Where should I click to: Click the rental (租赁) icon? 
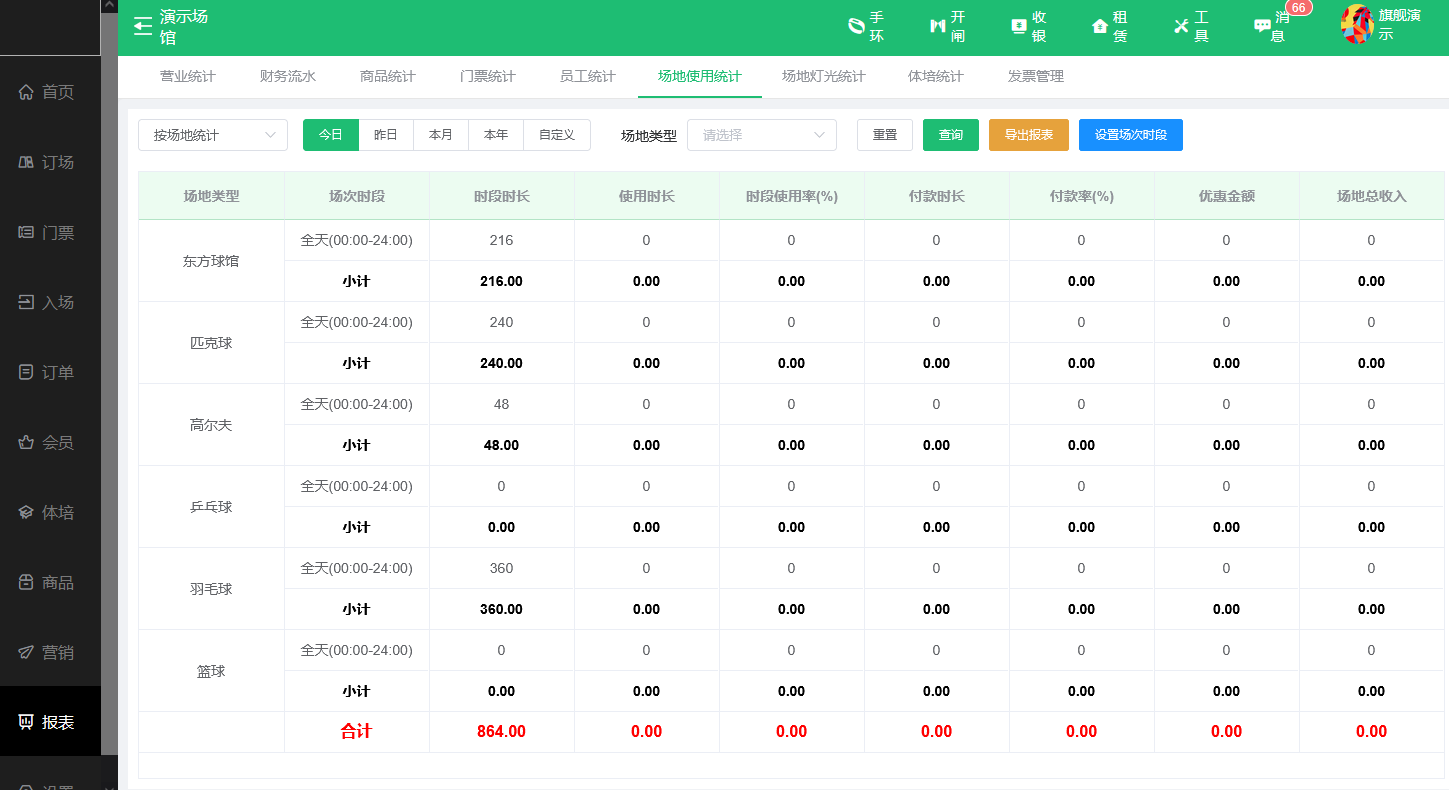point(1100,26)
